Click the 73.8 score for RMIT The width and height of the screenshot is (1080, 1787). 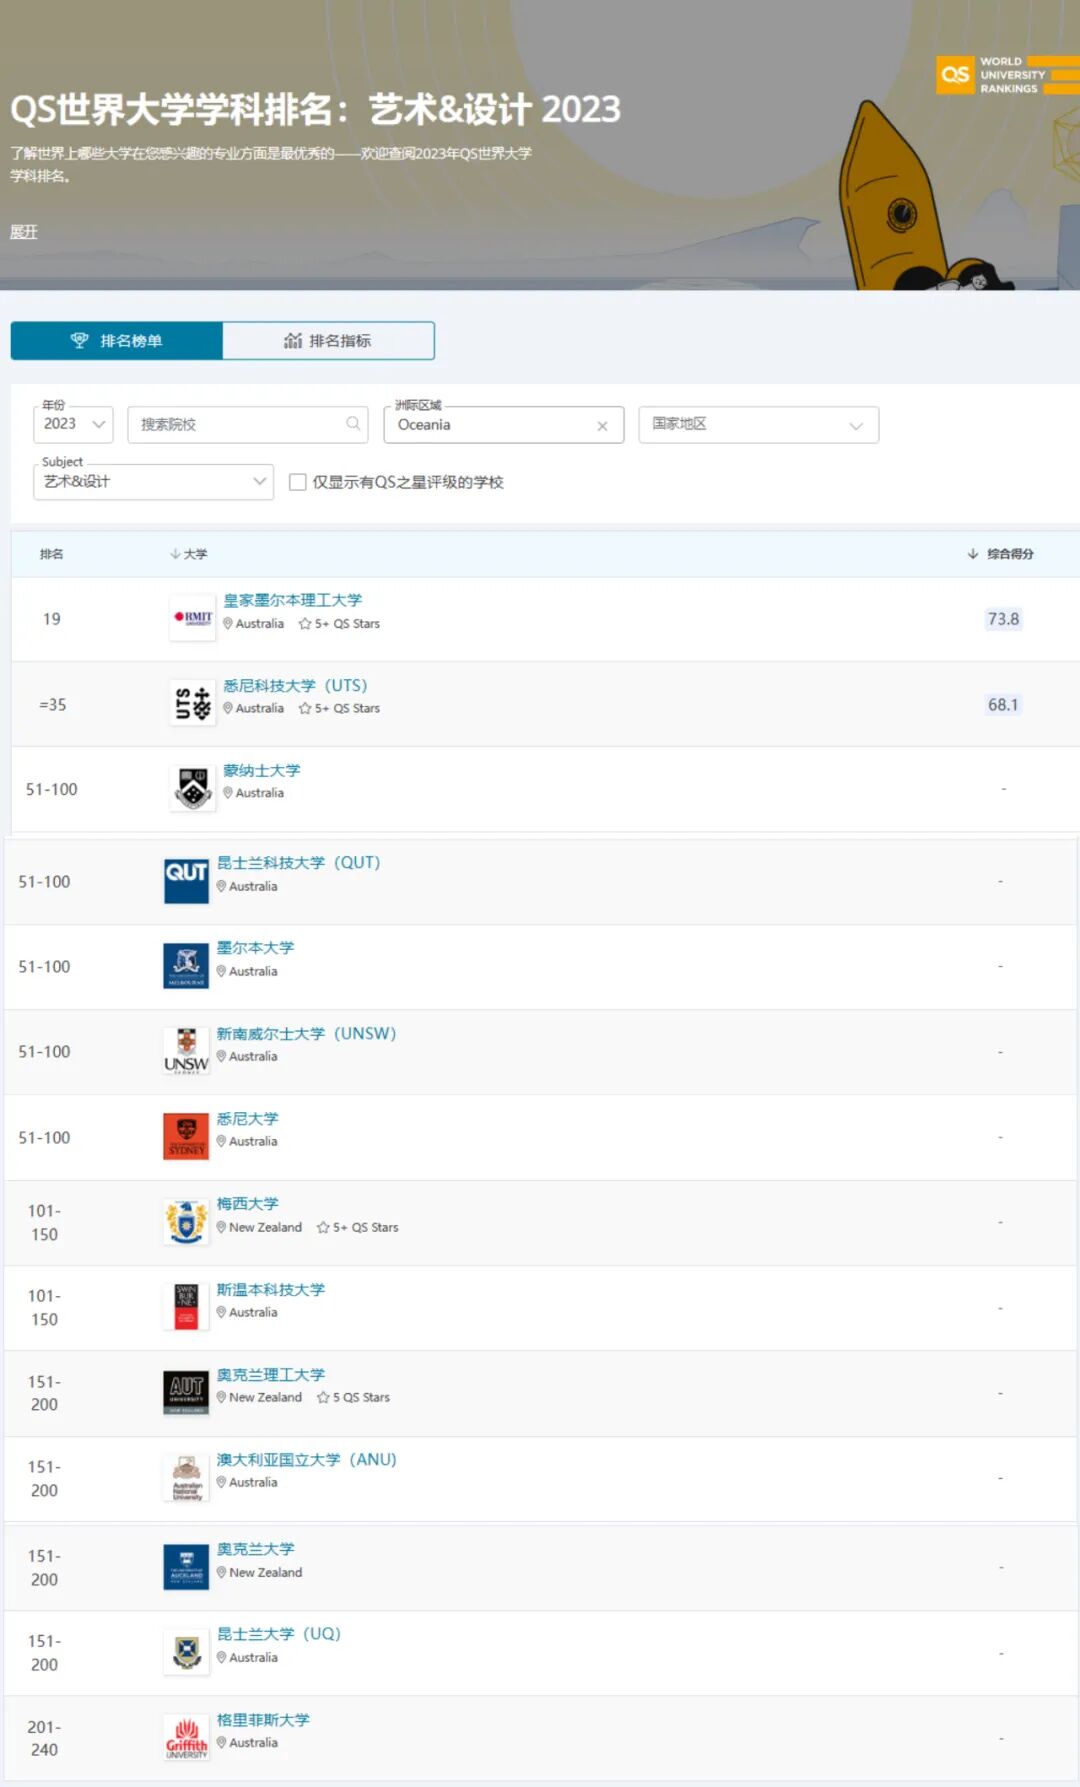1003,619
